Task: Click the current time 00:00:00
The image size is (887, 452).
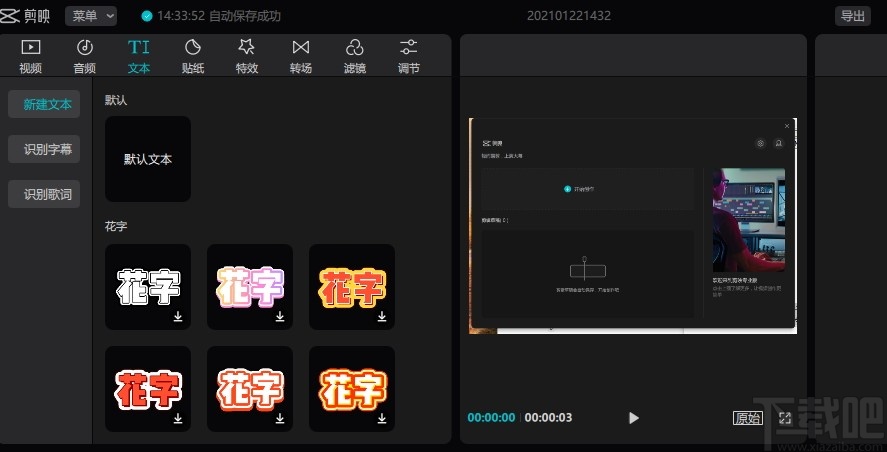Action: [491, 418]
